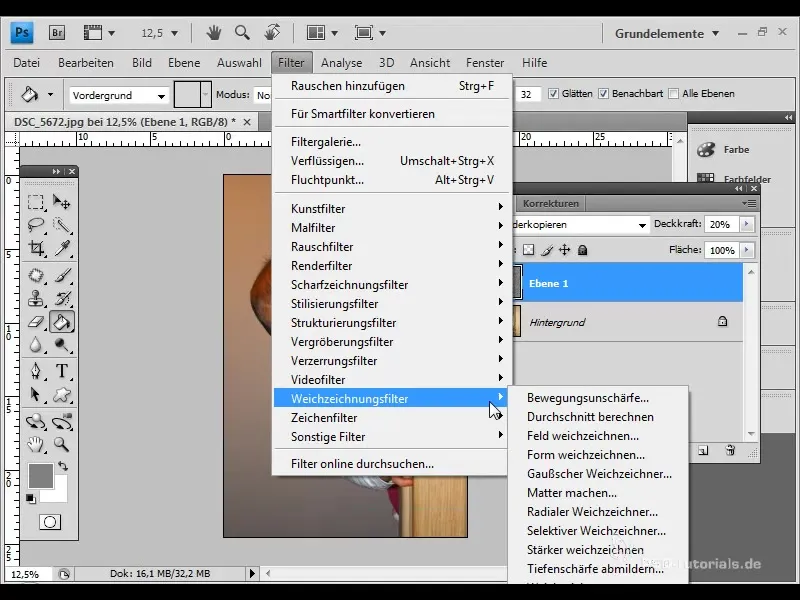The height and width of the screenshot is (600, 800).
Task: Select the Dodge tool
Action: (62, 345)
